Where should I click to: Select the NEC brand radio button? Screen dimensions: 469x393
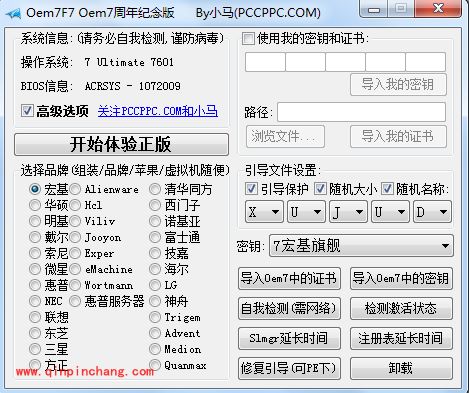(x=35, y=301)
